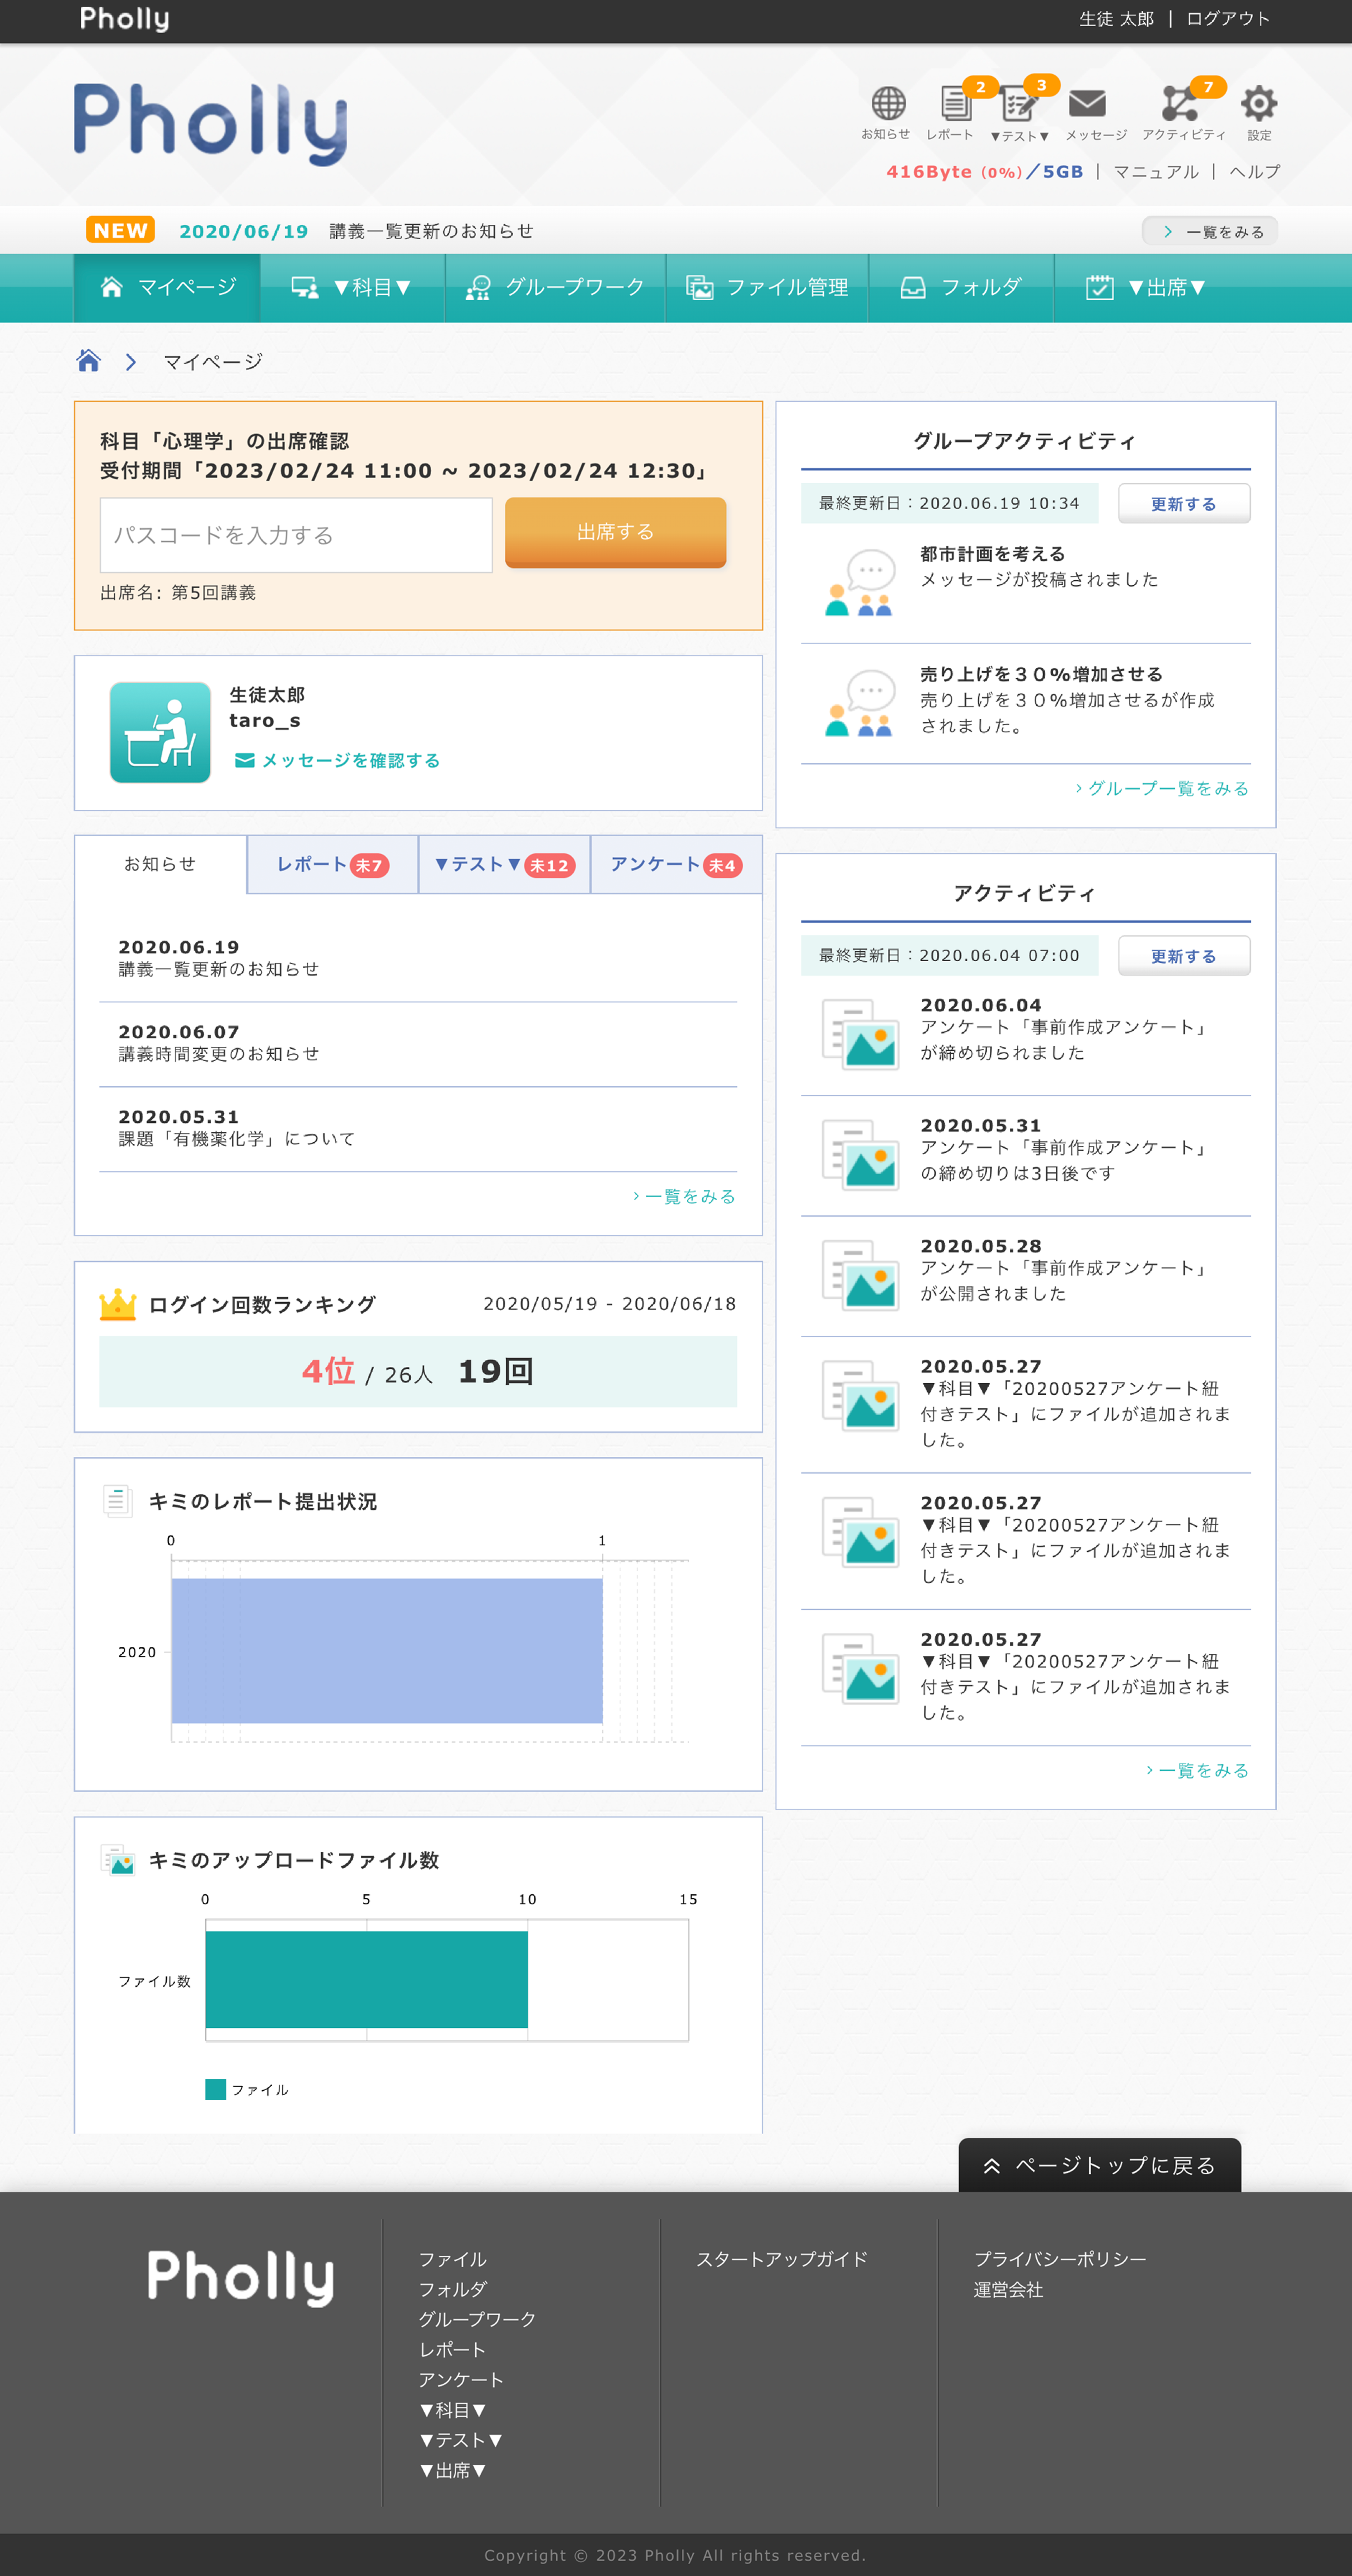This screenshot has height=2576, width=1352.
Task: Open 運営会社 in the footer
Action: pyautogui.click(x=1008, y=2289)
